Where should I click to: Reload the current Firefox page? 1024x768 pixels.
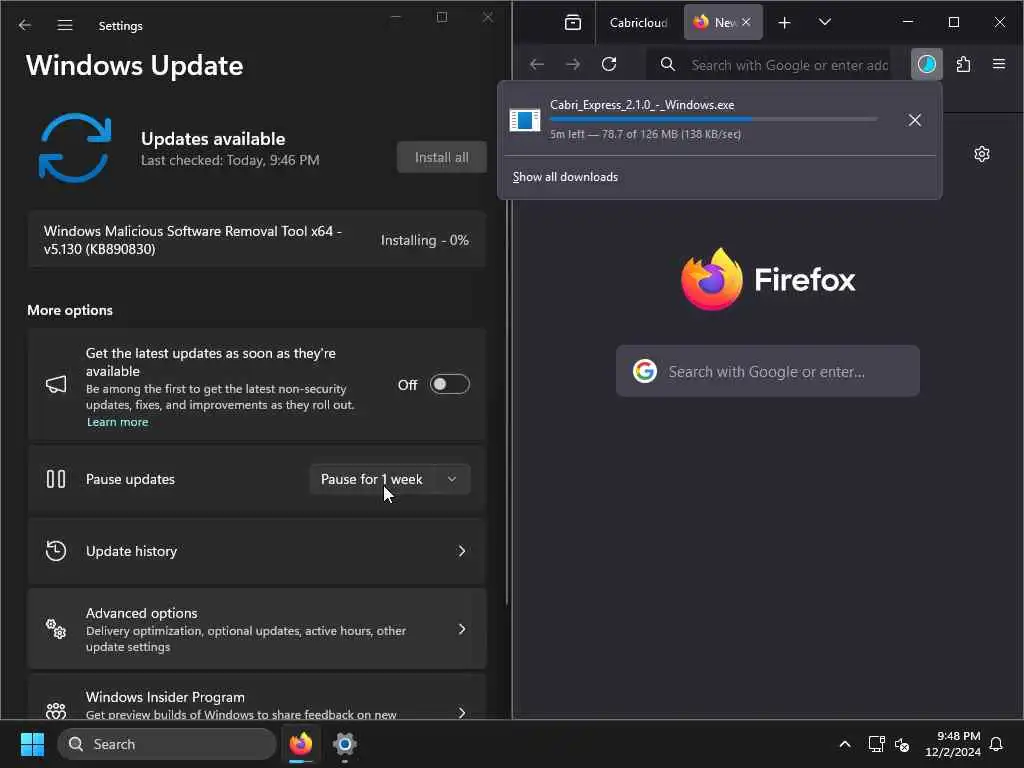click(x=609, y=64)
